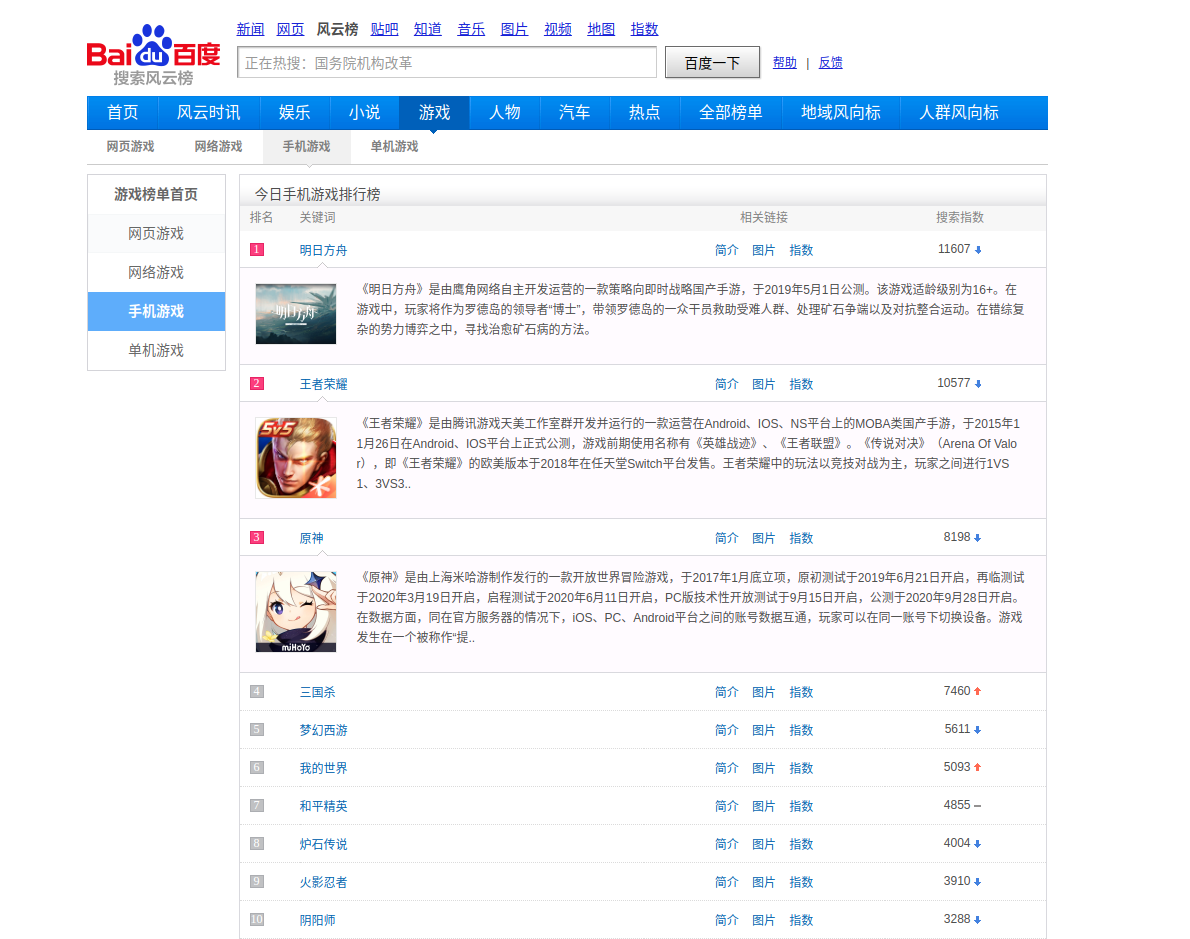
Task: Select 人群风向标 in nav bar
Action: [959, 112]
